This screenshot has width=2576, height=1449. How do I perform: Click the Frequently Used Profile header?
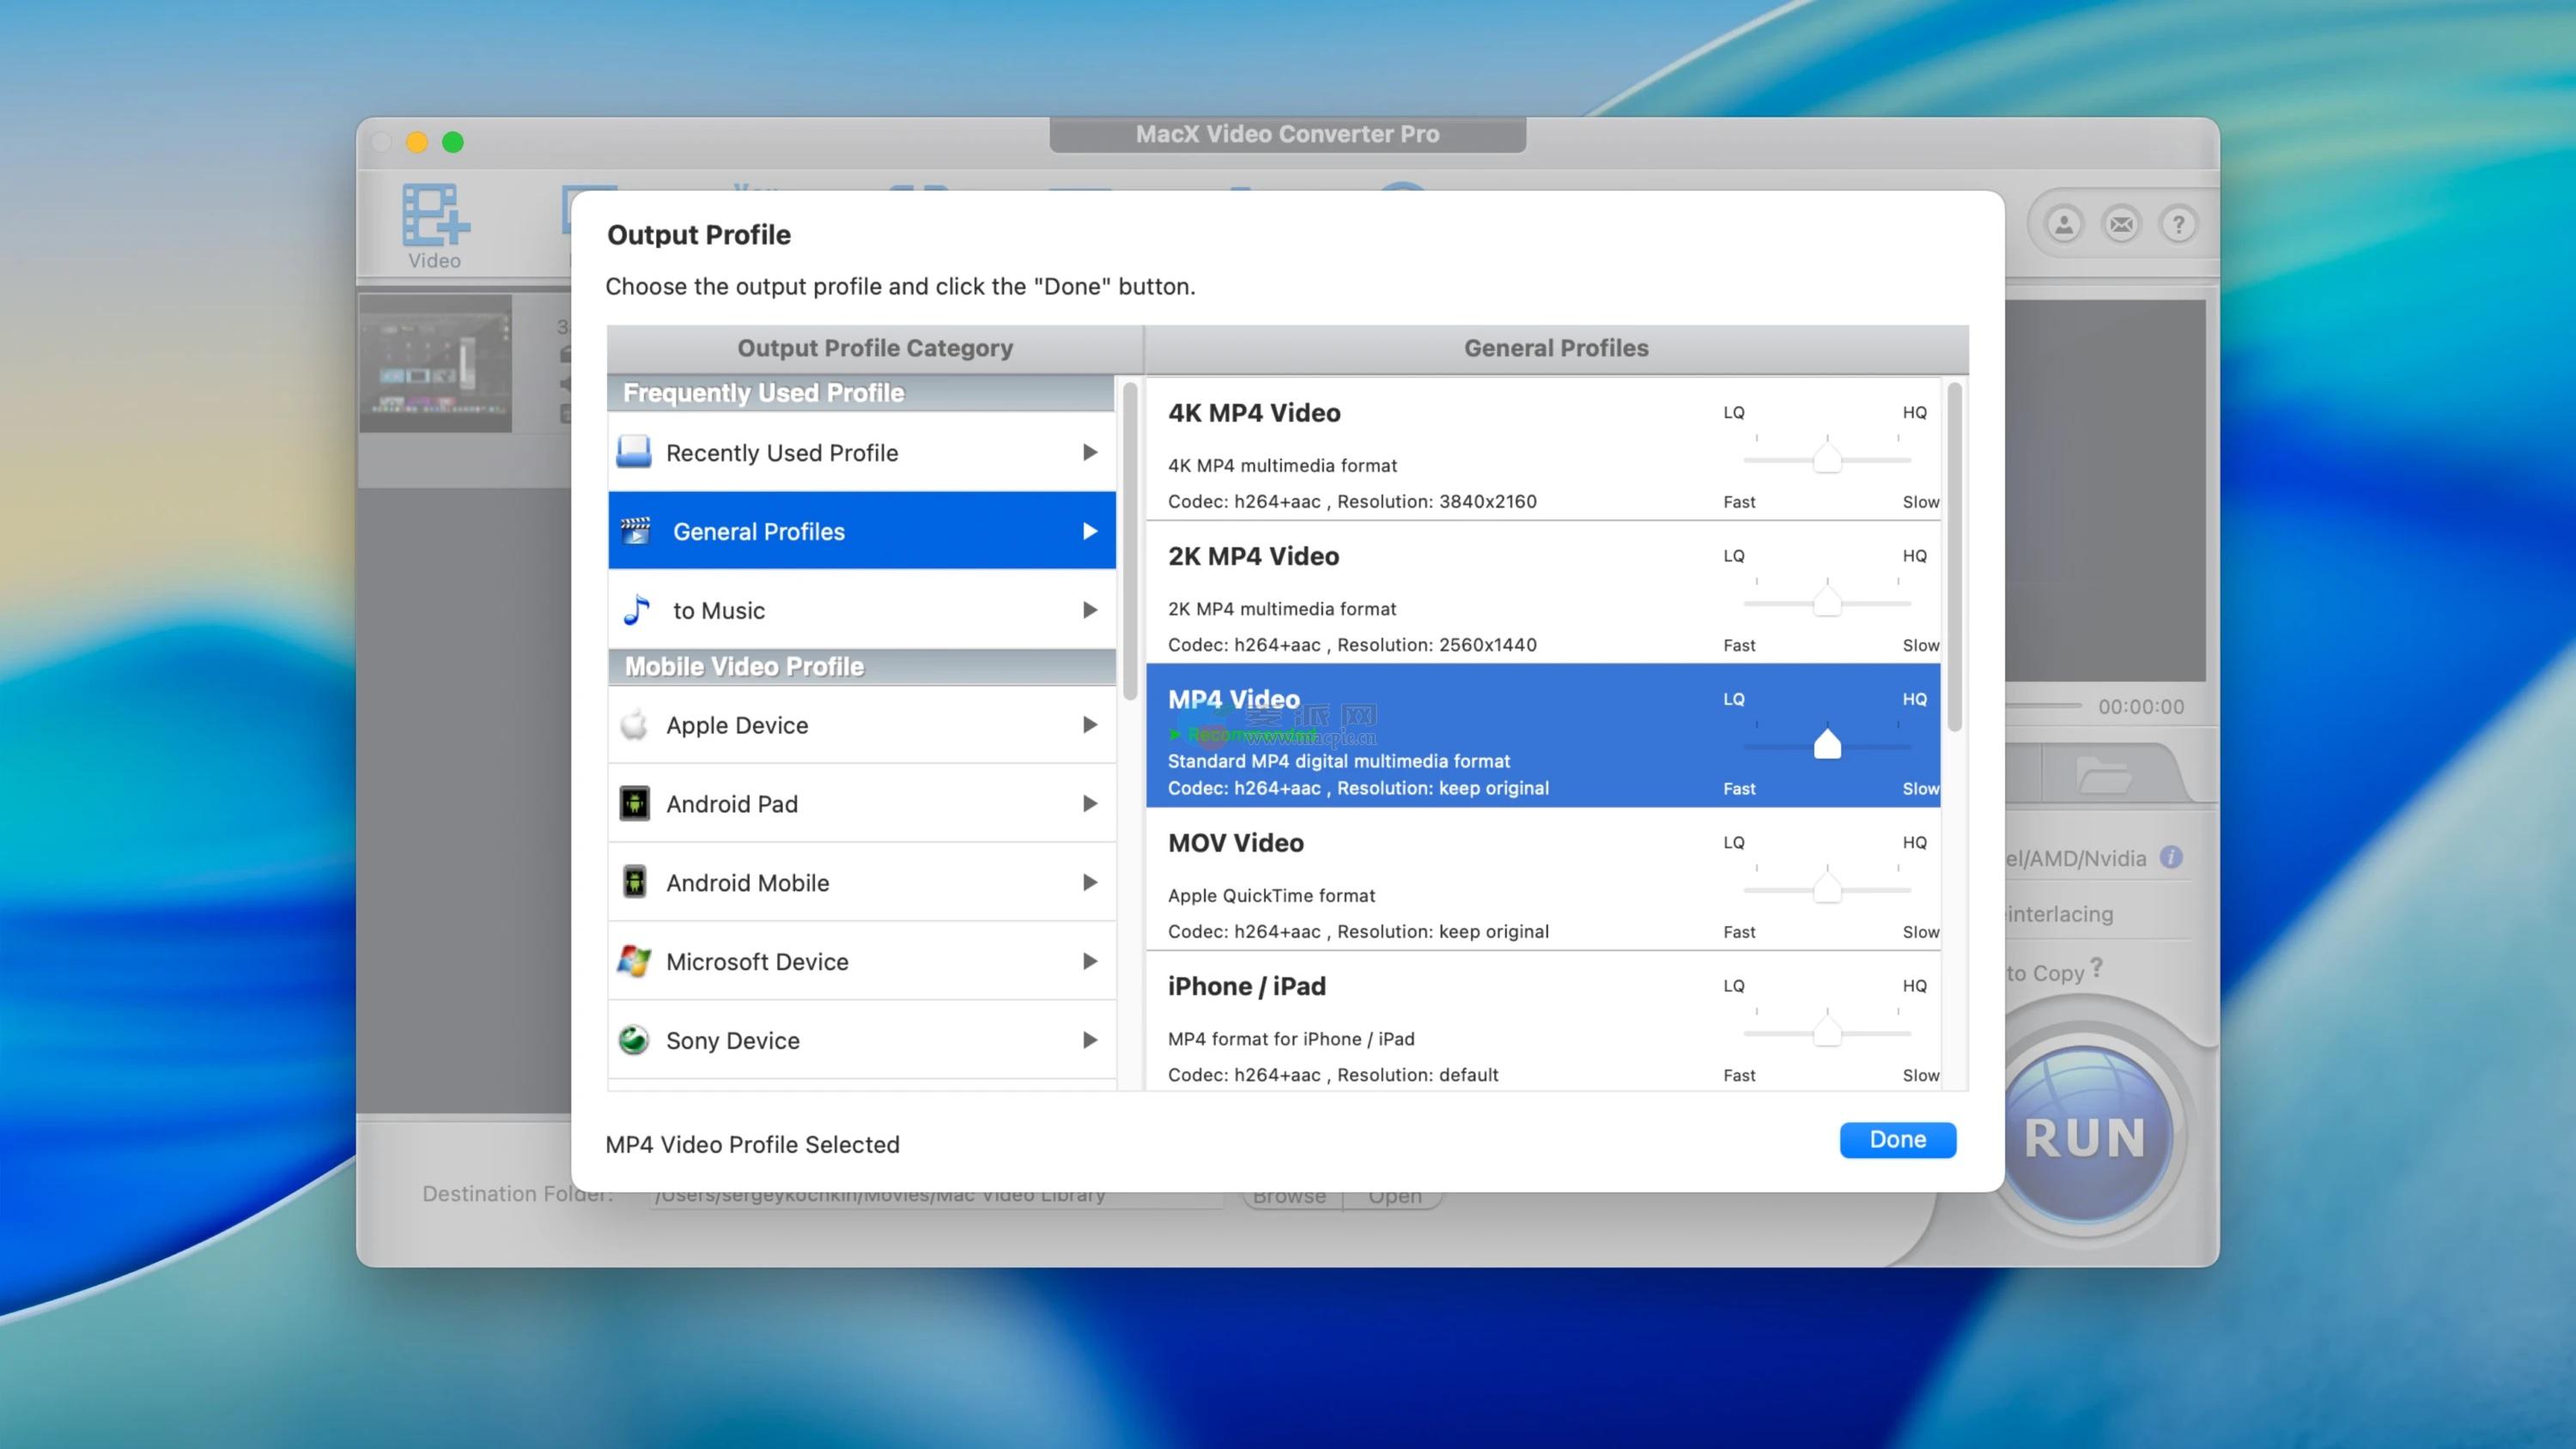862,393
